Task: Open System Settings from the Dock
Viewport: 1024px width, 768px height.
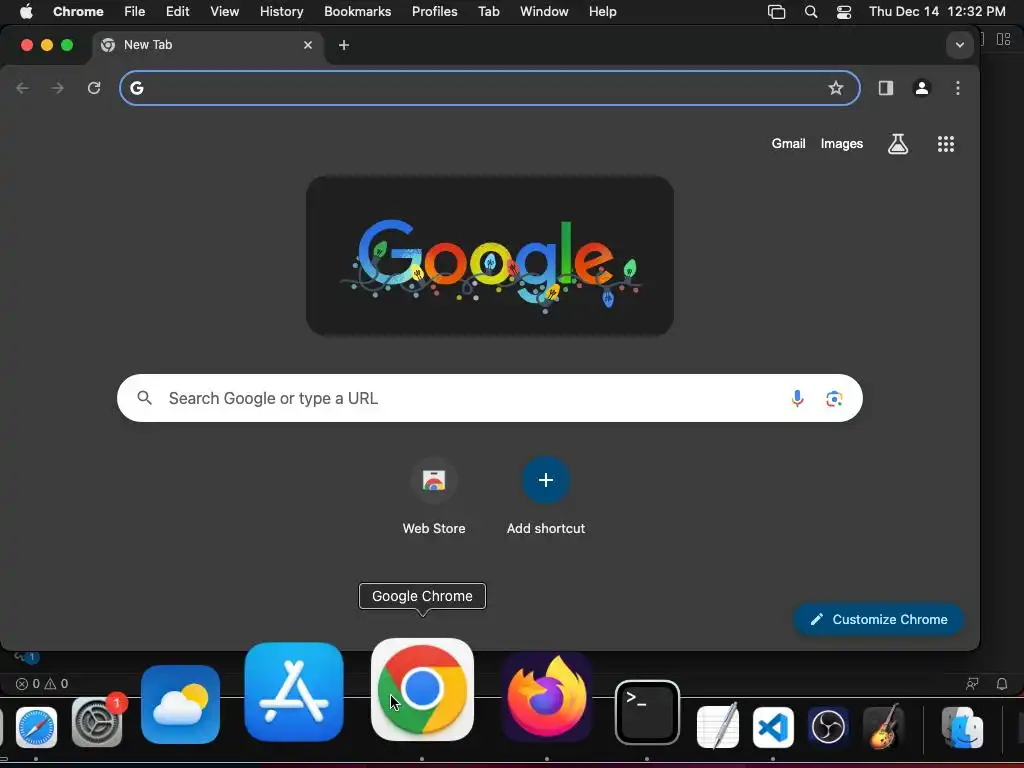Action: pos(97,722)
